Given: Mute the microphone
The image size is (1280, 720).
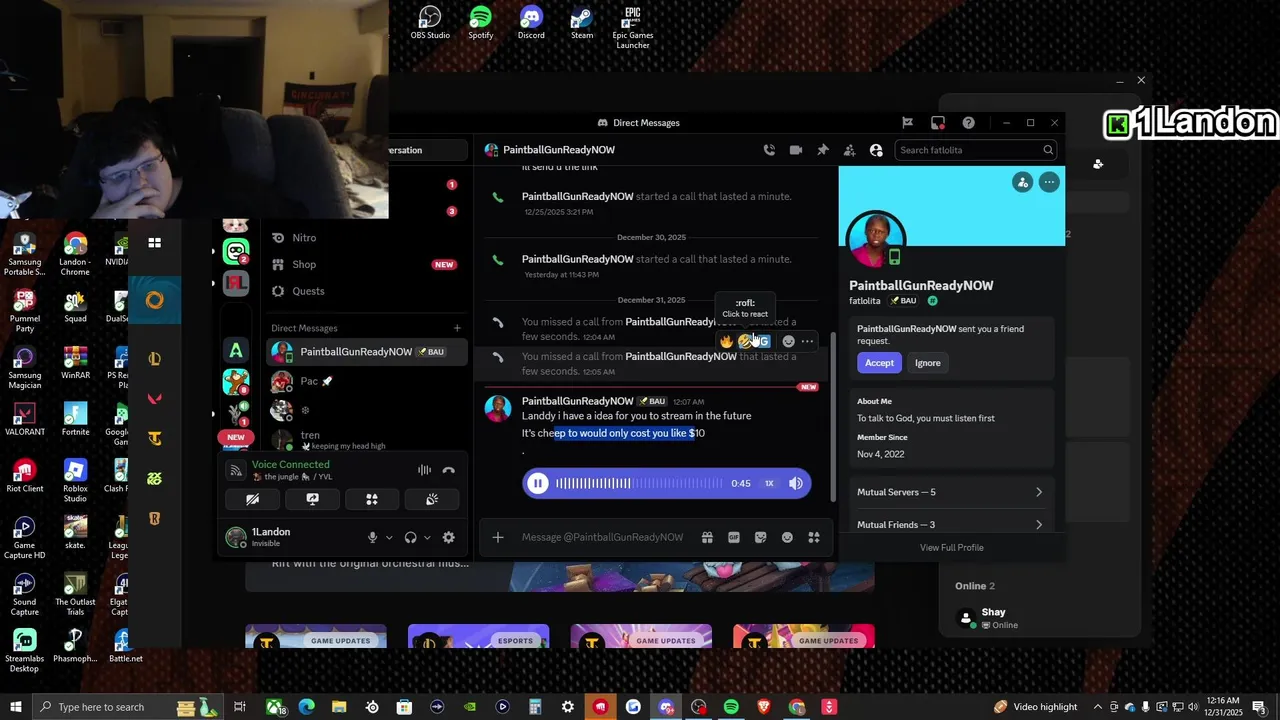Looking at the screenshot, I should click(373, 538).
